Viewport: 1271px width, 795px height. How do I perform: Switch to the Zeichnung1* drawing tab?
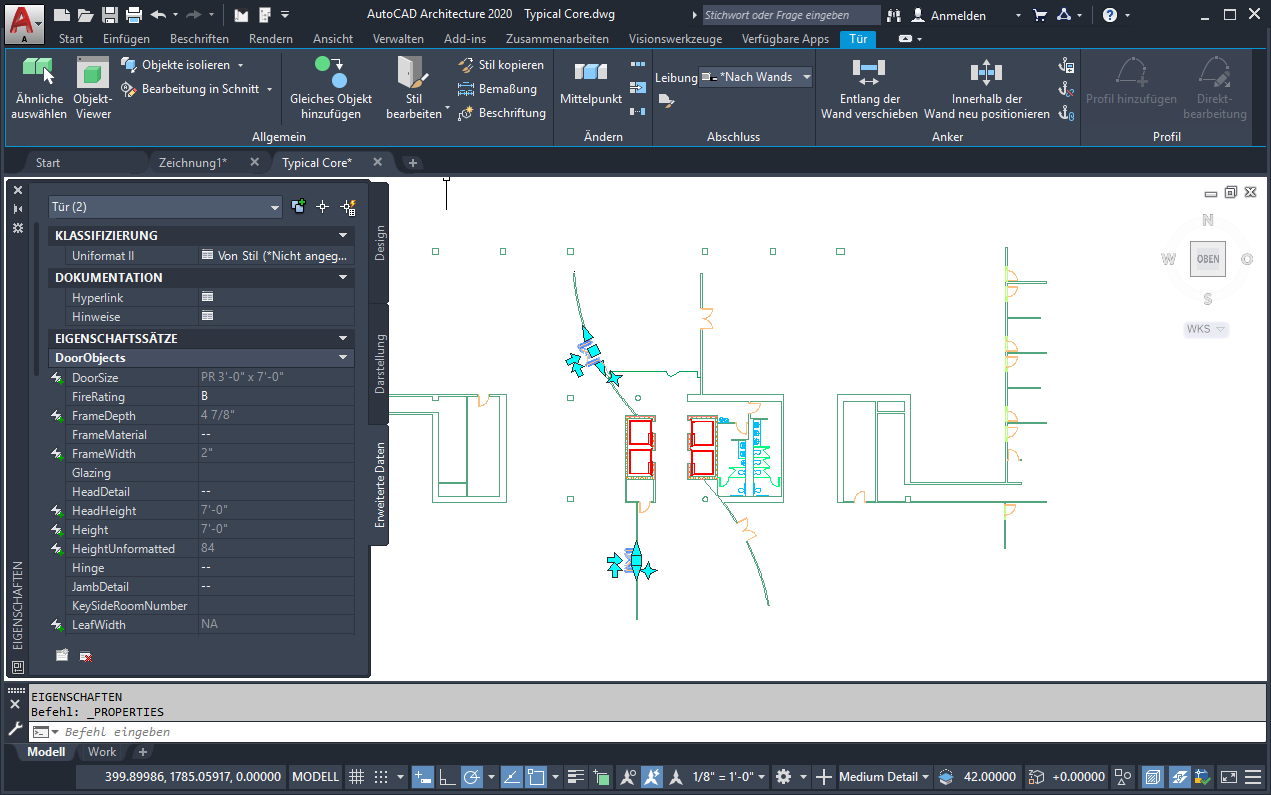pyautogui.click(x=192, y=162)
